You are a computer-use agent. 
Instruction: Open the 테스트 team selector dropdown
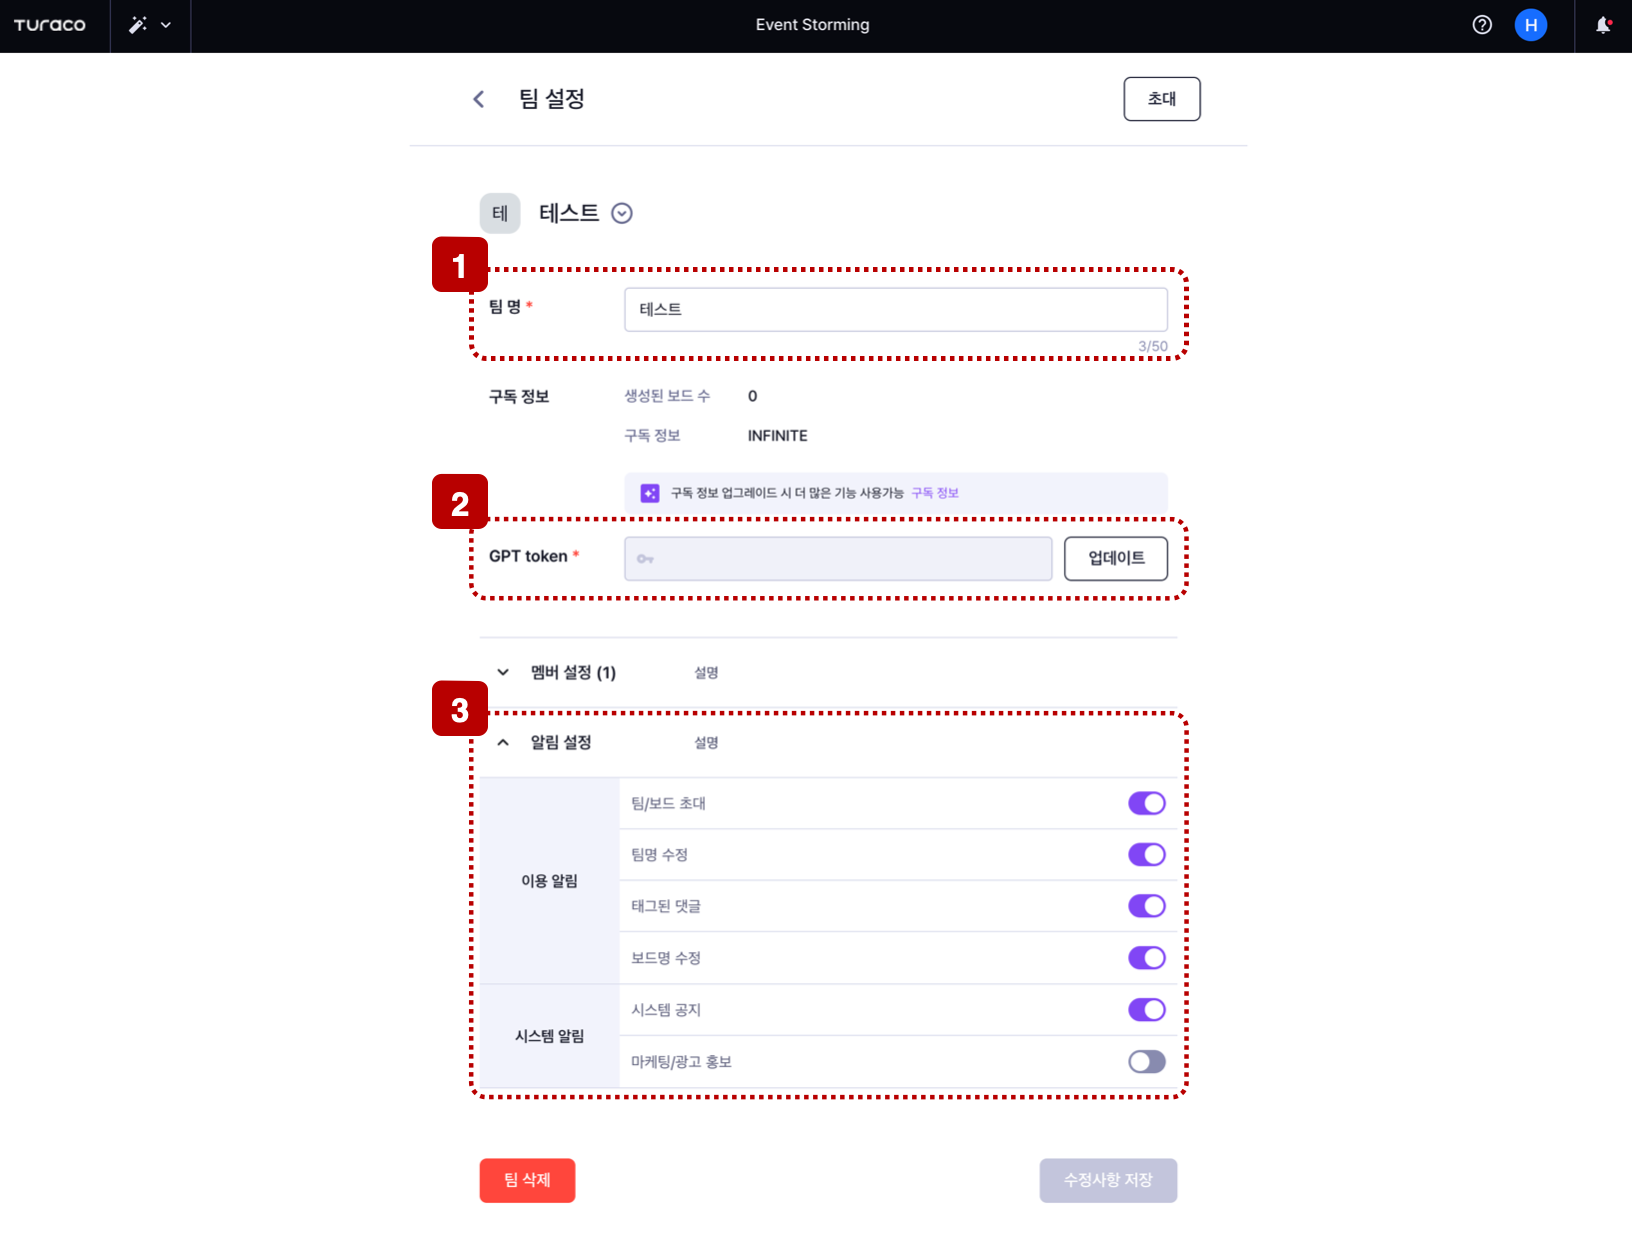click(x=622, y=213)
